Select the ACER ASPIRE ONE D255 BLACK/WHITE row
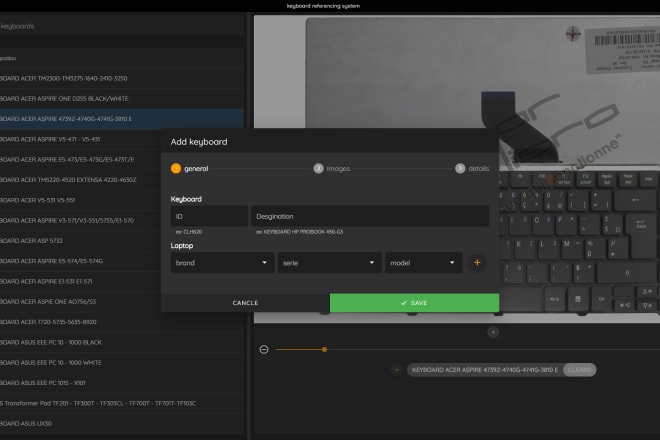Image resolution: width=660 pixels, height=440 pixels. tap(121, 99)
